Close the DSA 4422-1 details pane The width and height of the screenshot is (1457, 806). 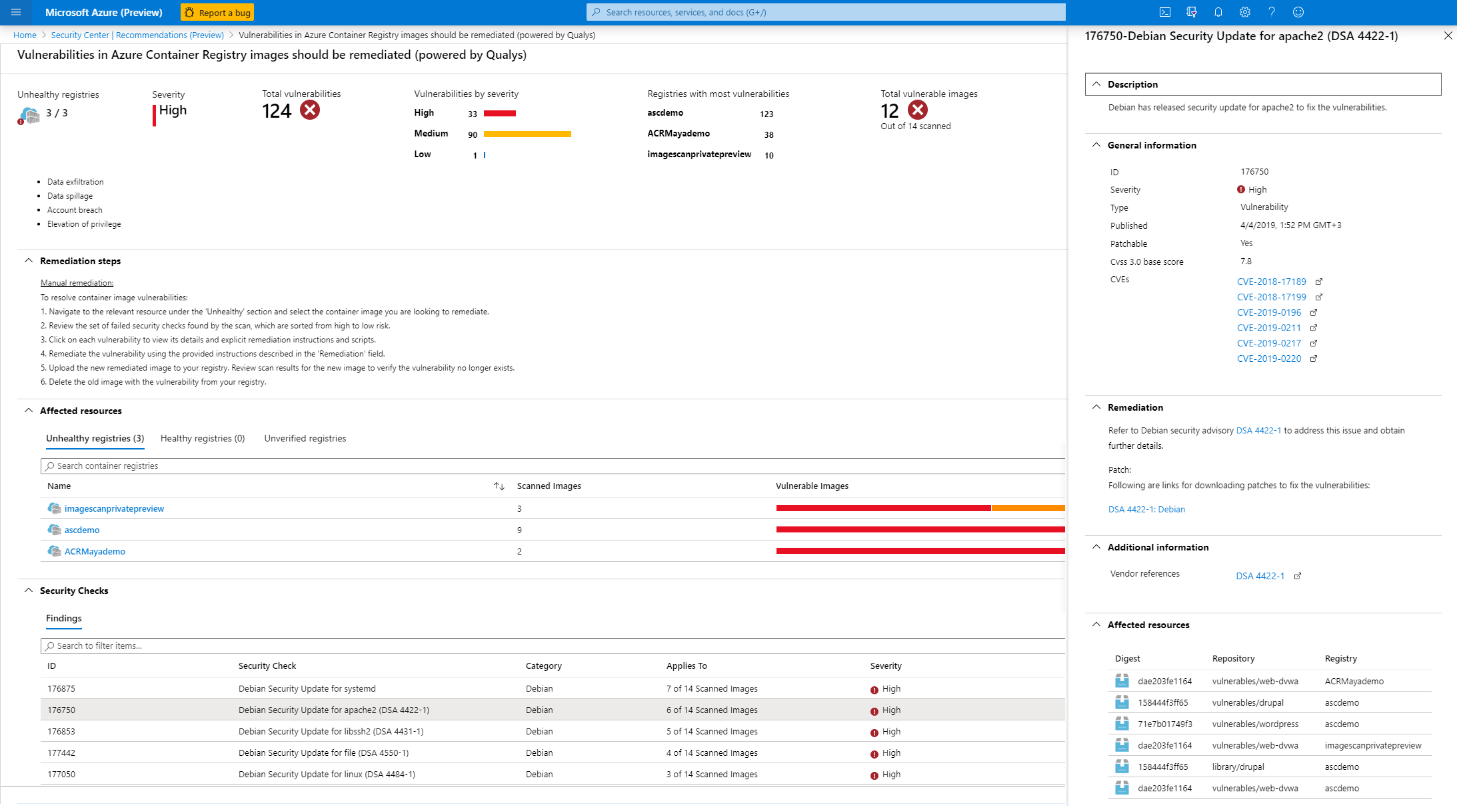(1447, 35)
